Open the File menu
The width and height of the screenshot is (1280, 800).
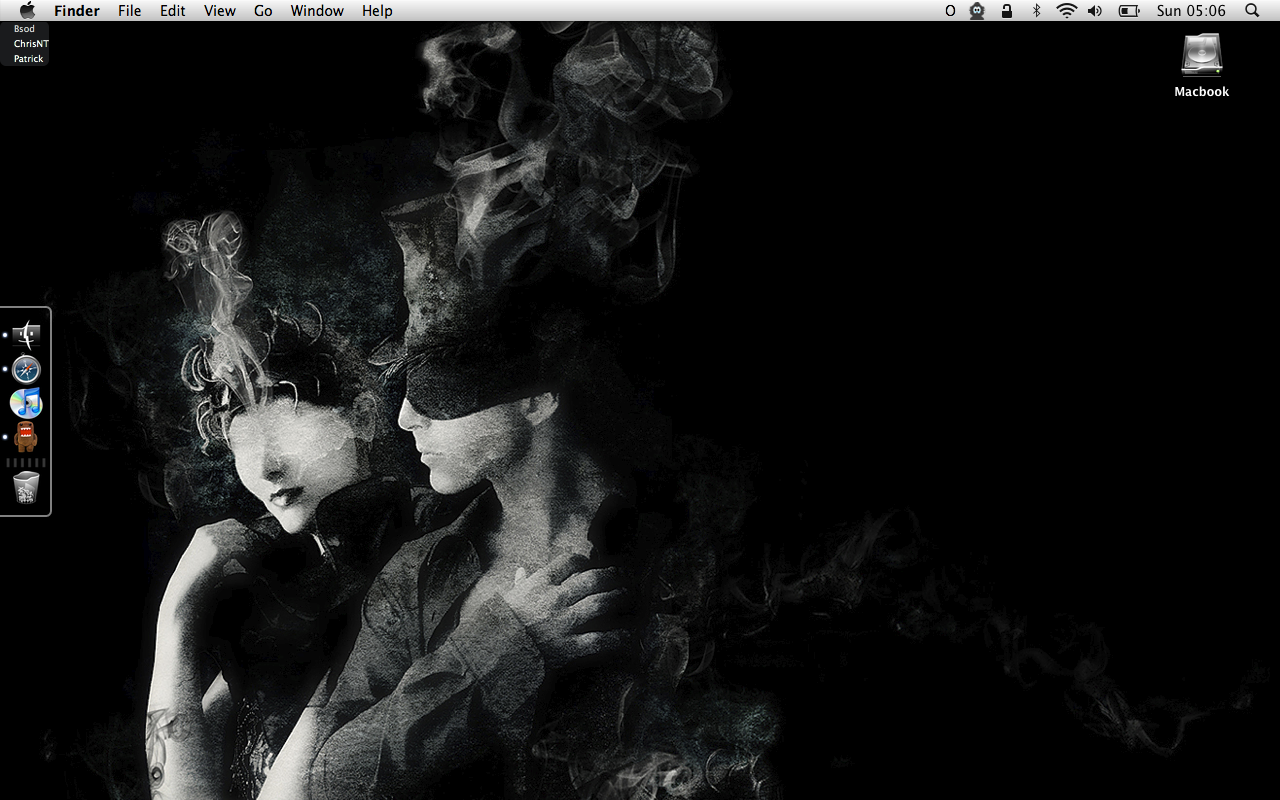click(129, 11)
